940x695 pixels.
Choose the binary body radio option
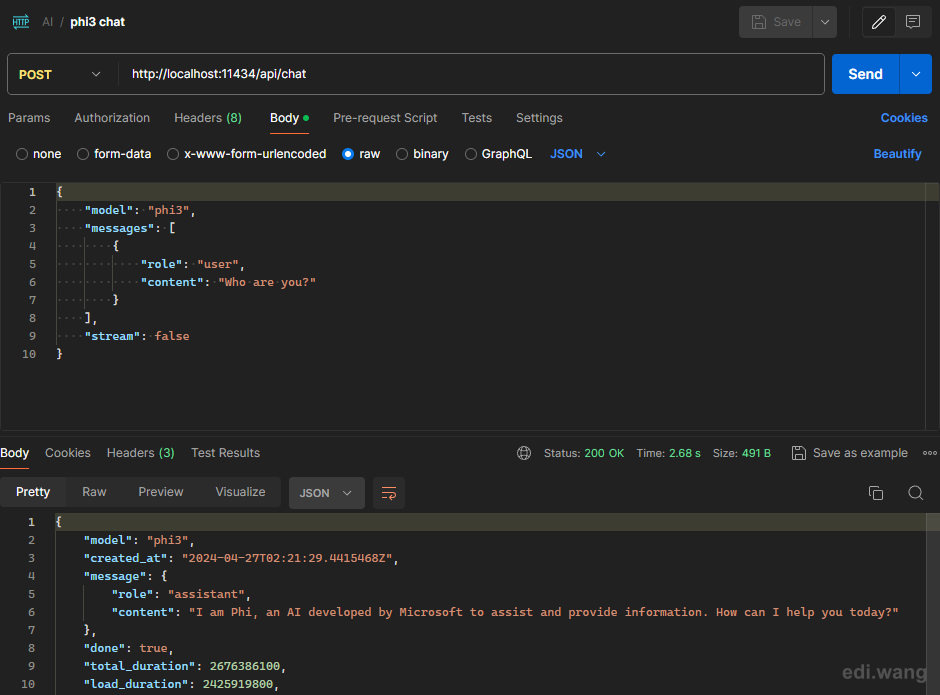[402, 154]
